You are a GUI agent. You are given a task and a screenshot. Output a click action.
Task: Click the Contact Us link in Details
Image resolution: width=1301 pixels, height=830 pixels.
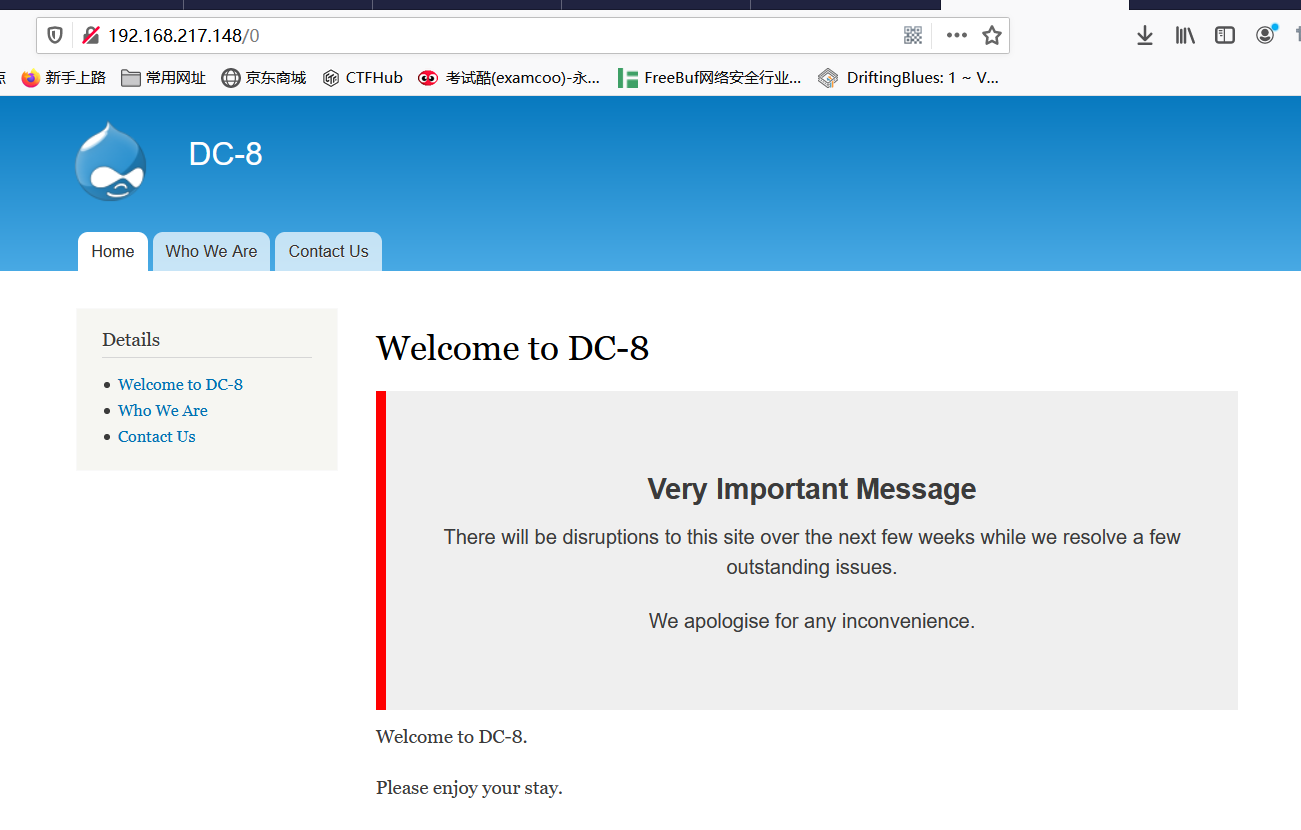tap(157, 437)
